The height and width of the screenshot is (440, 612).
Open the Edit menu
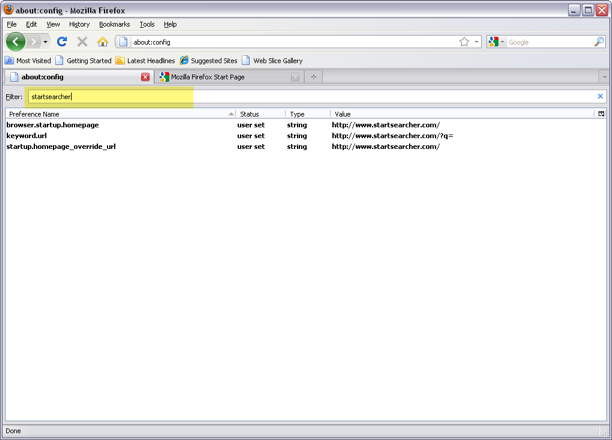tap(31, 24)
